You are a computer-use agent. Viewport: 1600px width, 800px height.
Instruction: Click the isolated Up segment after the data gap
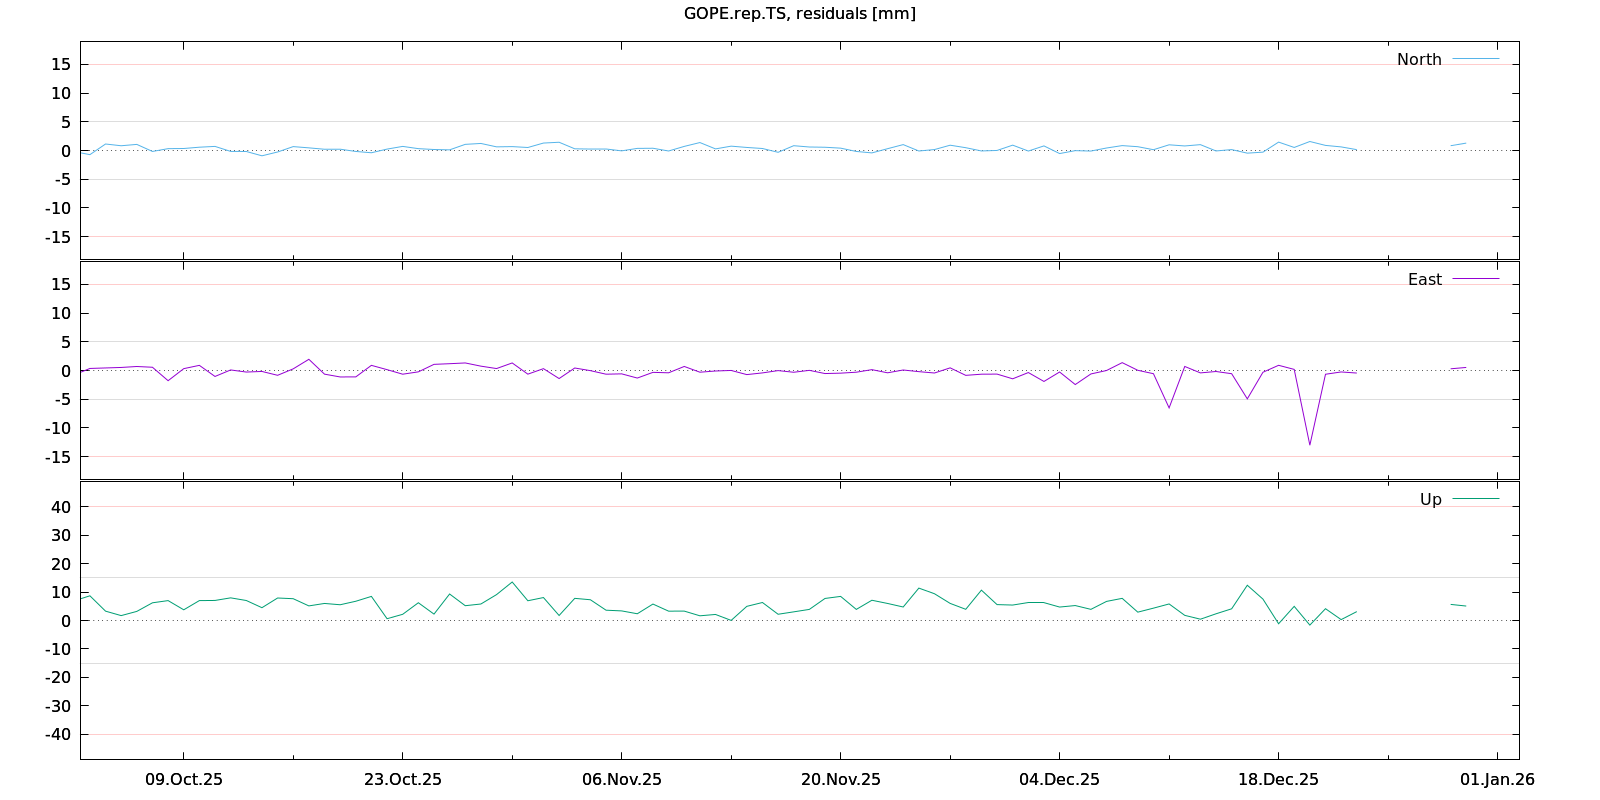coord(1458,605)
